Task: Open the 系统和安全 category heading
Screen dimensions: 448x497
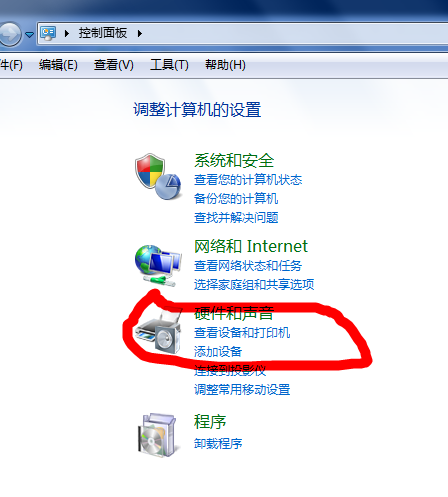Action: pyautogui.click(x=234, y=161)
